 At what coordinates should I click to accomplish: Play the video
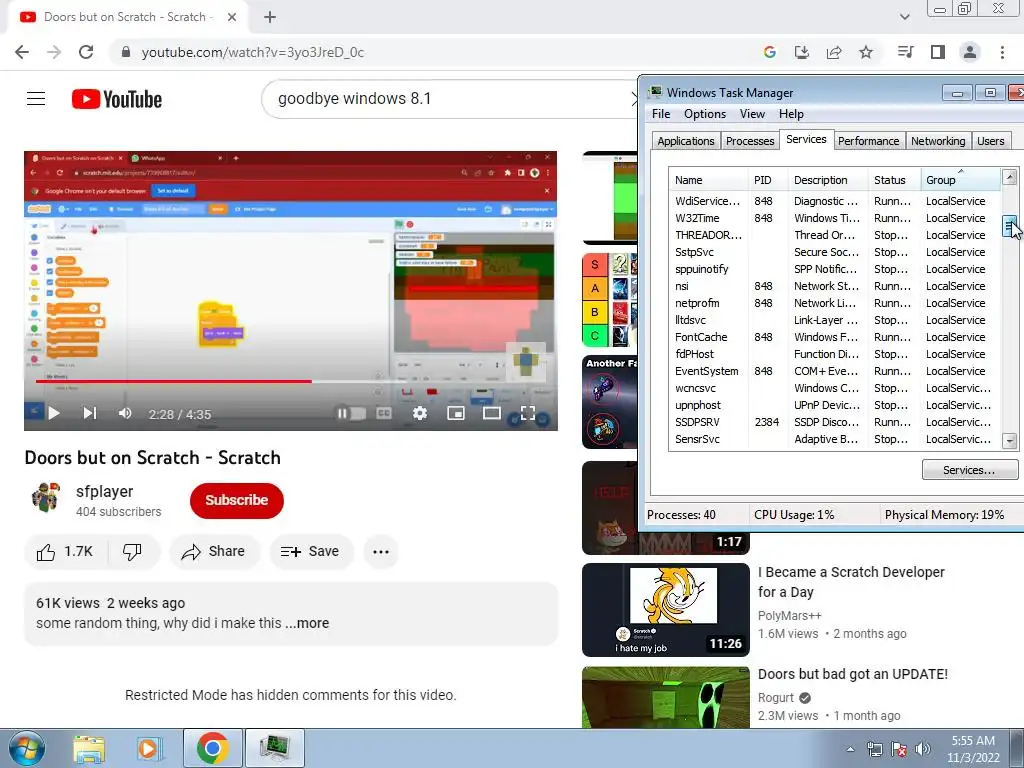[x=54, y=413]
